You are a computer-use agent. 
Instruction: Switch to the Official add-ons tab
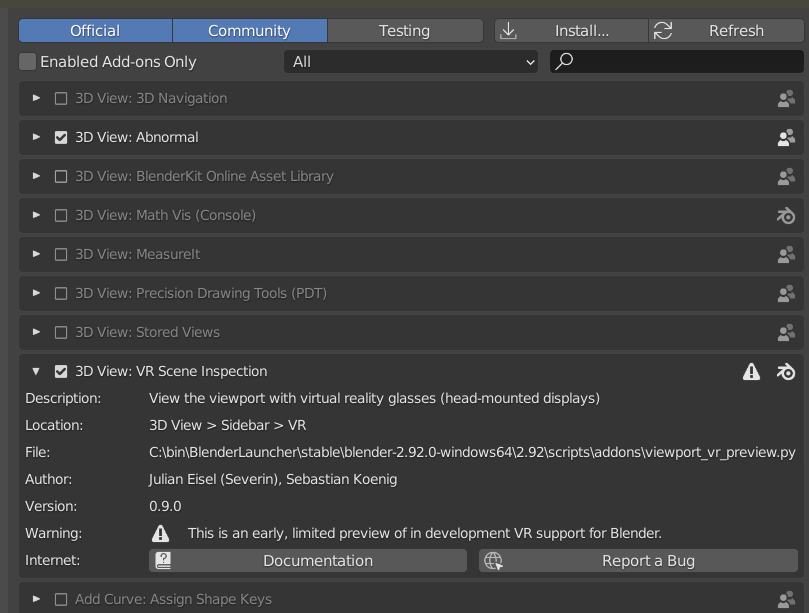click(x=95, y=30)
